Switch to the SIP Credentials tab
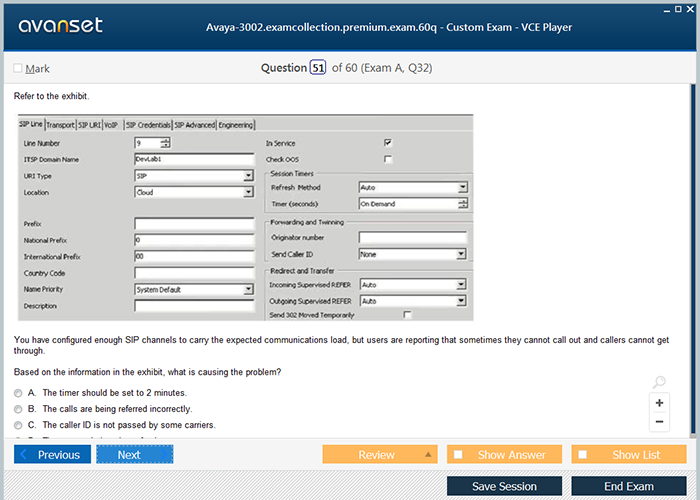The image size is (700, 500). tap(148, 125)
